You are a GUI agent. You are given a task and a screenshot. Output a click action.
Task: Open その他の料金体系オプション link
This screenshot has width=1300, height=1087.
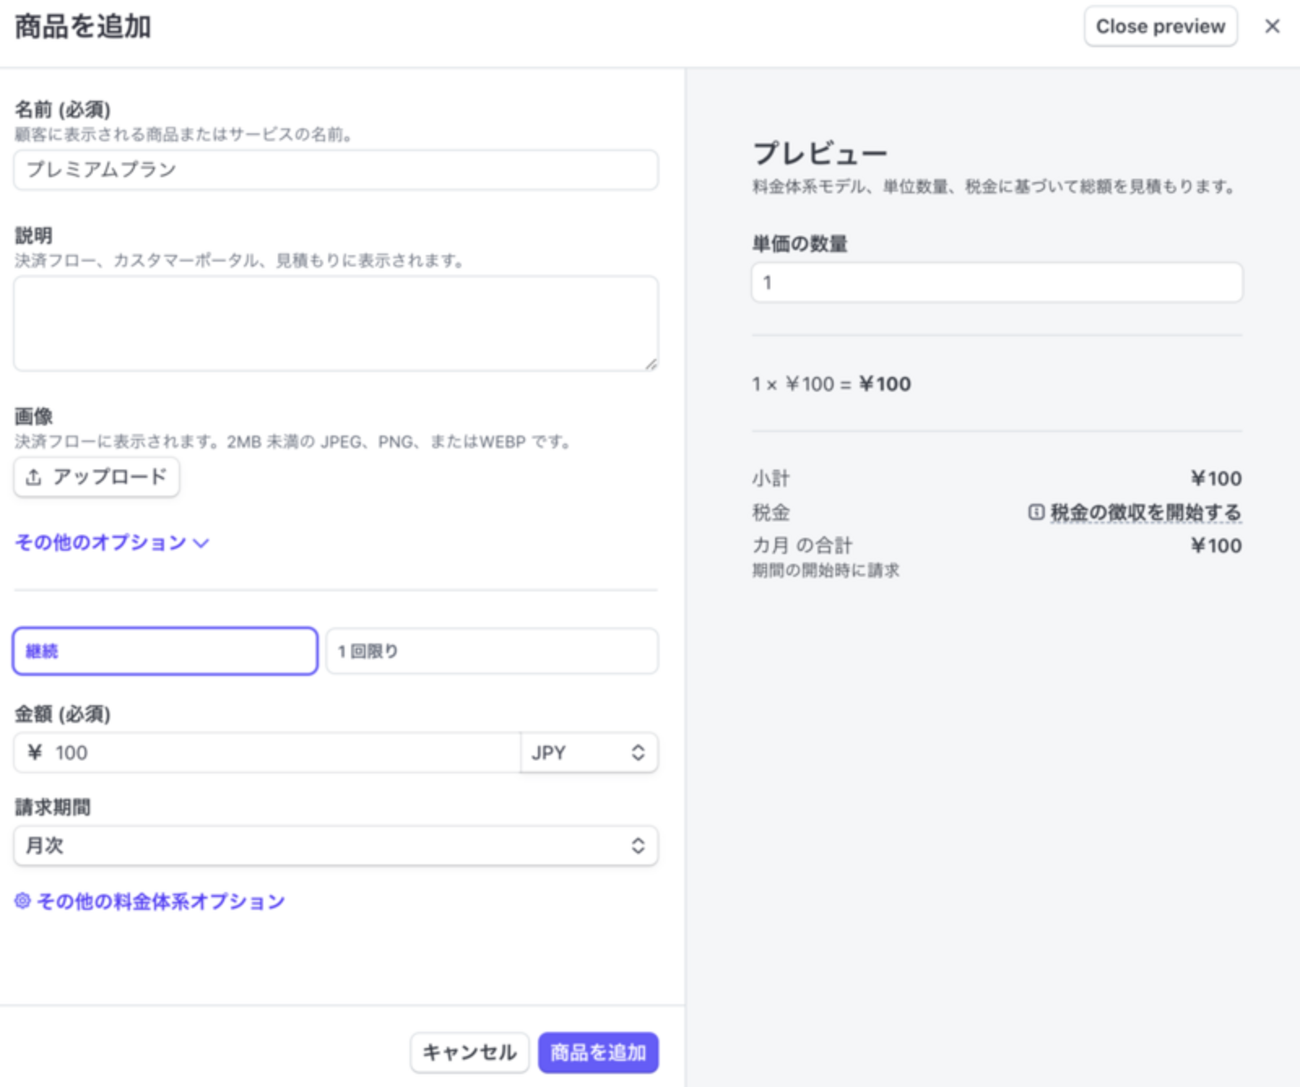pos(161,901)
